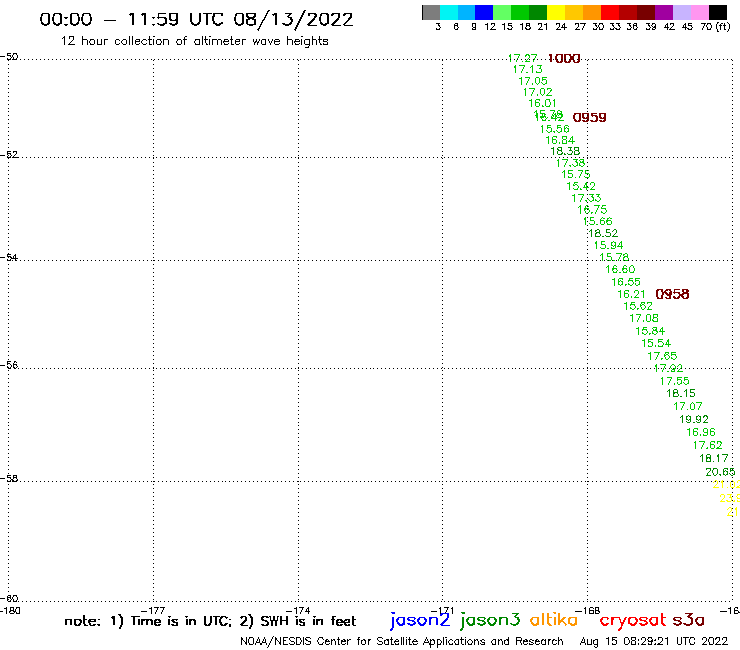The image size is (740, 650).
Task: Select the -174 longitude axis label
Action: click(x=298, y=611)
